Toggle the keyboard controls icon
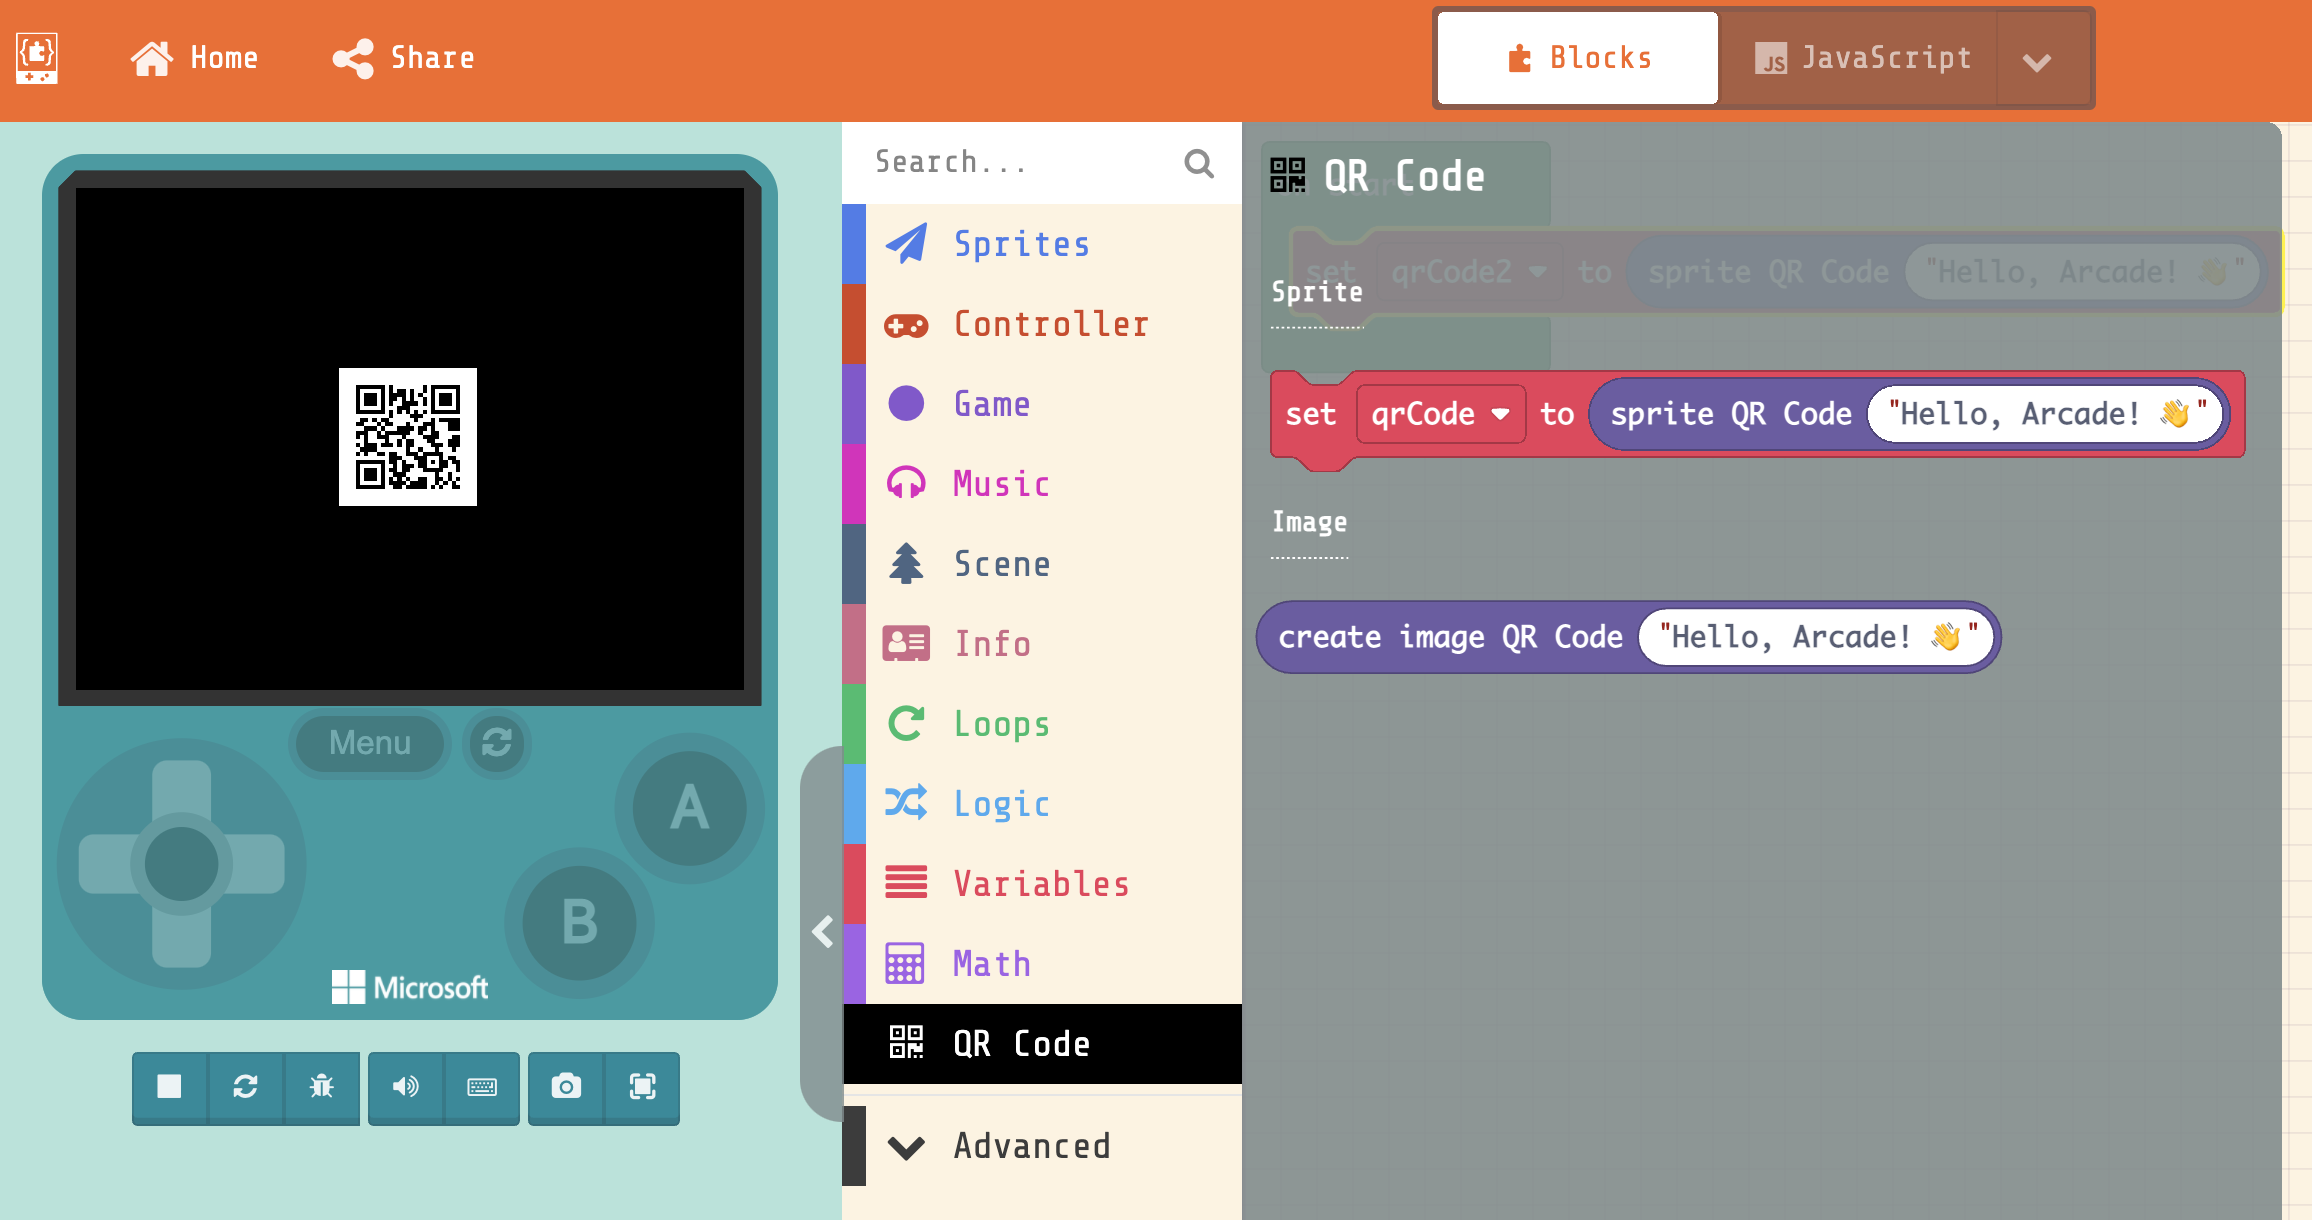 (x=482, y=1087)
